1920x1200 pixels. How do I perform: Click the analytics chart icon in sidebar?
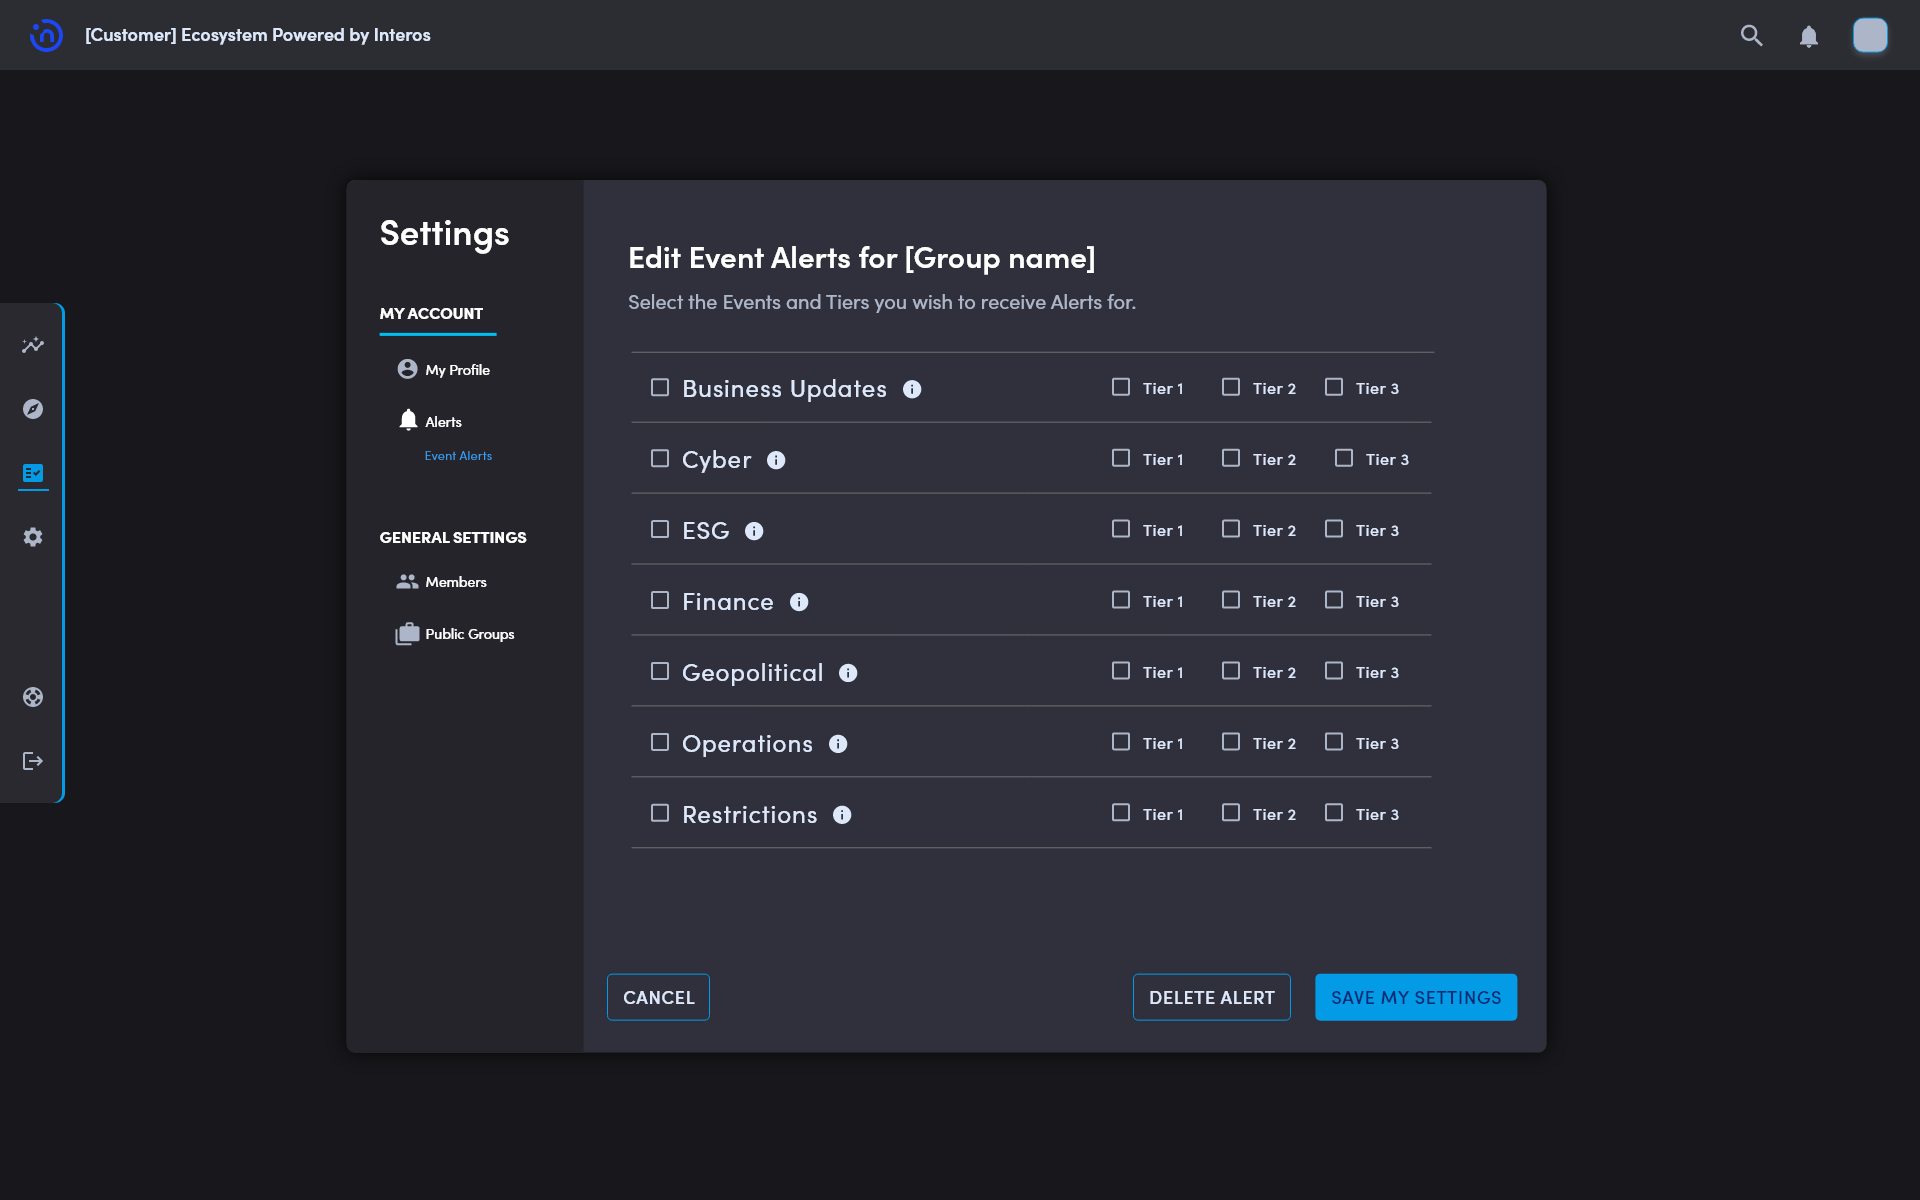tap(33, 345)
